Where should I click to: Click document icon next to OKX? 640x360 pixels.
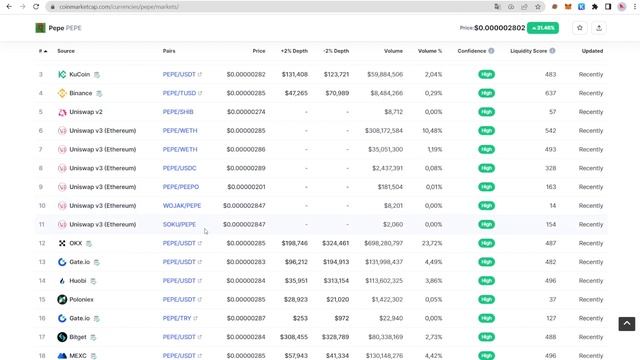coord(89,244)
